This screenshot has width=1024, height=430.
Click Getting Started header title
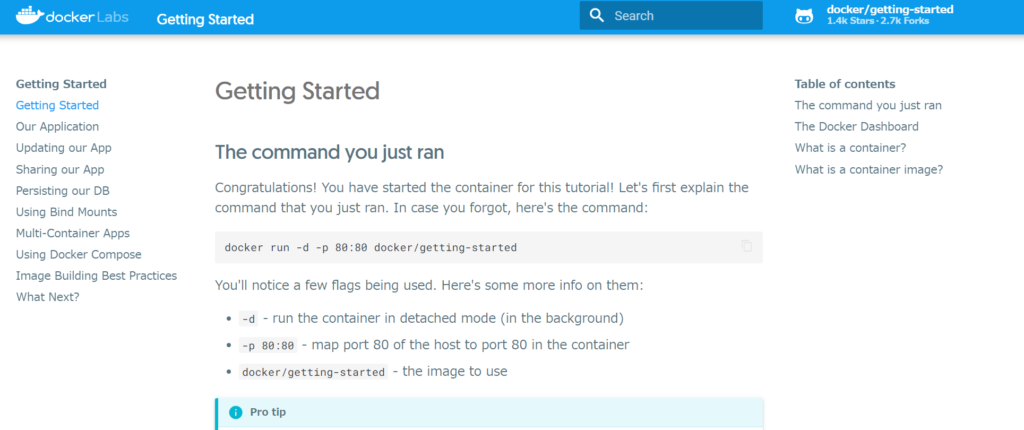(x=205, y=20)
